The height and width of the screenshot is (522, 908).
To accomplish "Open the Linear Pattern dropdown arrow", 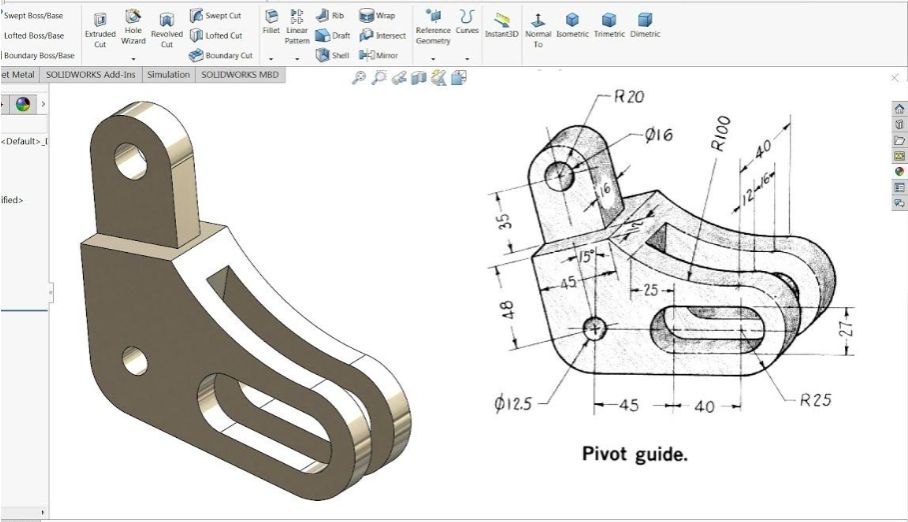I will pos(297,58).
